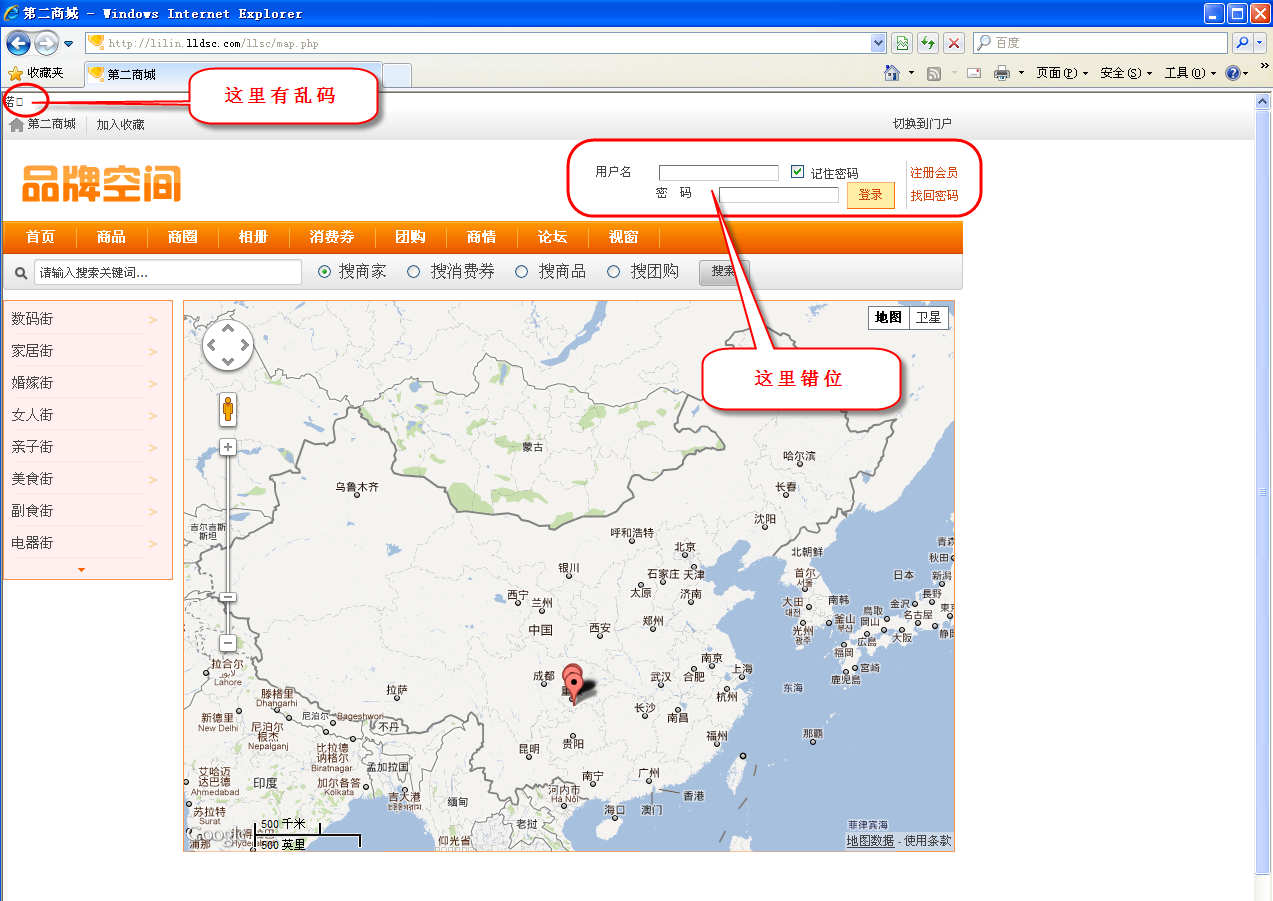This screenshot has height=901, width=1273.
Task: Select the 搜商品 radio button
Action: pyautogui.click(x=521, y=271)
